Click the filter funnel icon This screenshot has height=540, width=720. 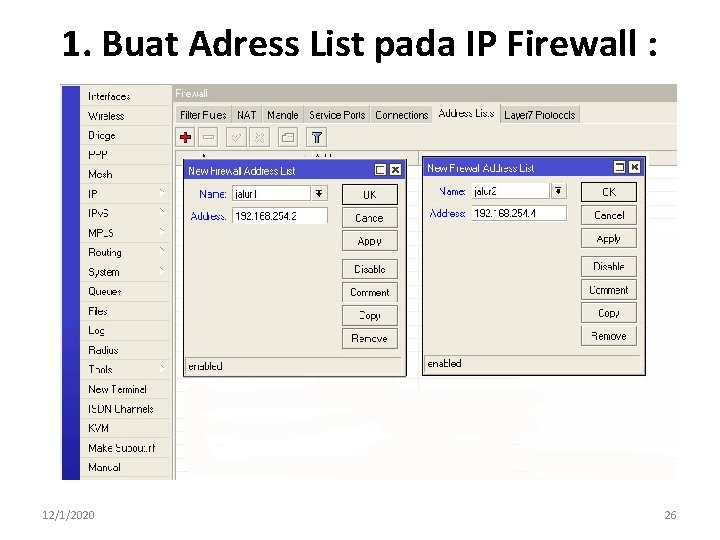317,137
